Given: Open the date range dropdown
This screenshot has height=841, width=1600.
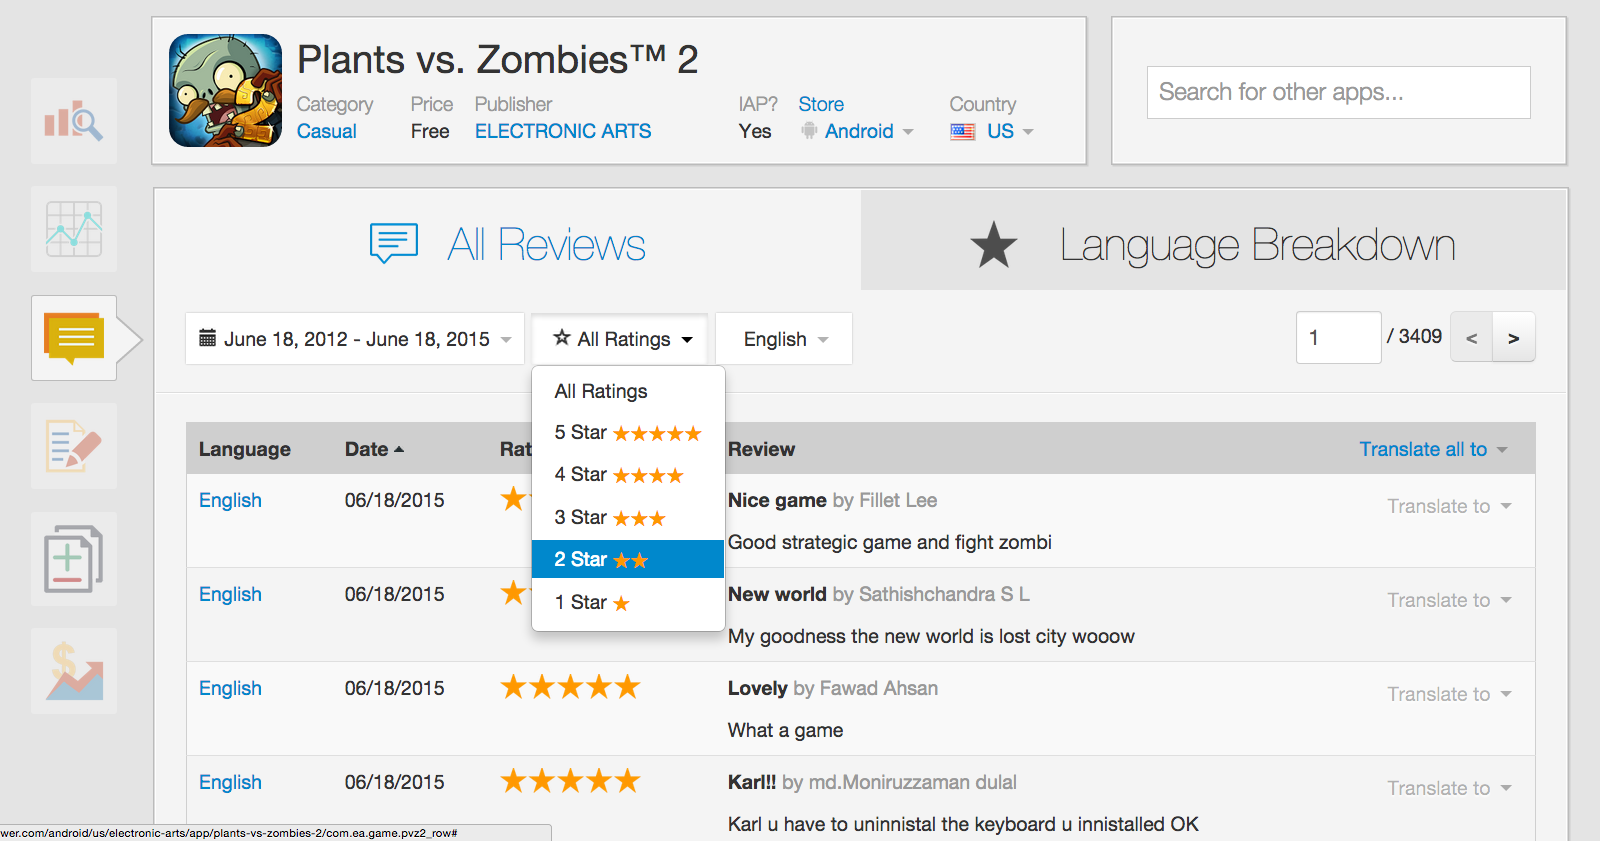Looking at the screenshot, I should pos(355,339).
